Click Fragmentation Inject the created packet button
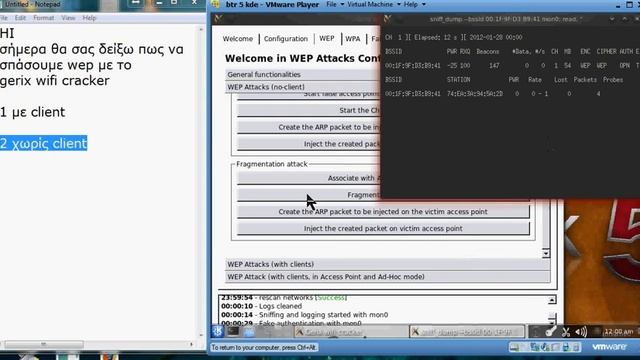This screenshot has height=360, width=640. pos(383,229)
